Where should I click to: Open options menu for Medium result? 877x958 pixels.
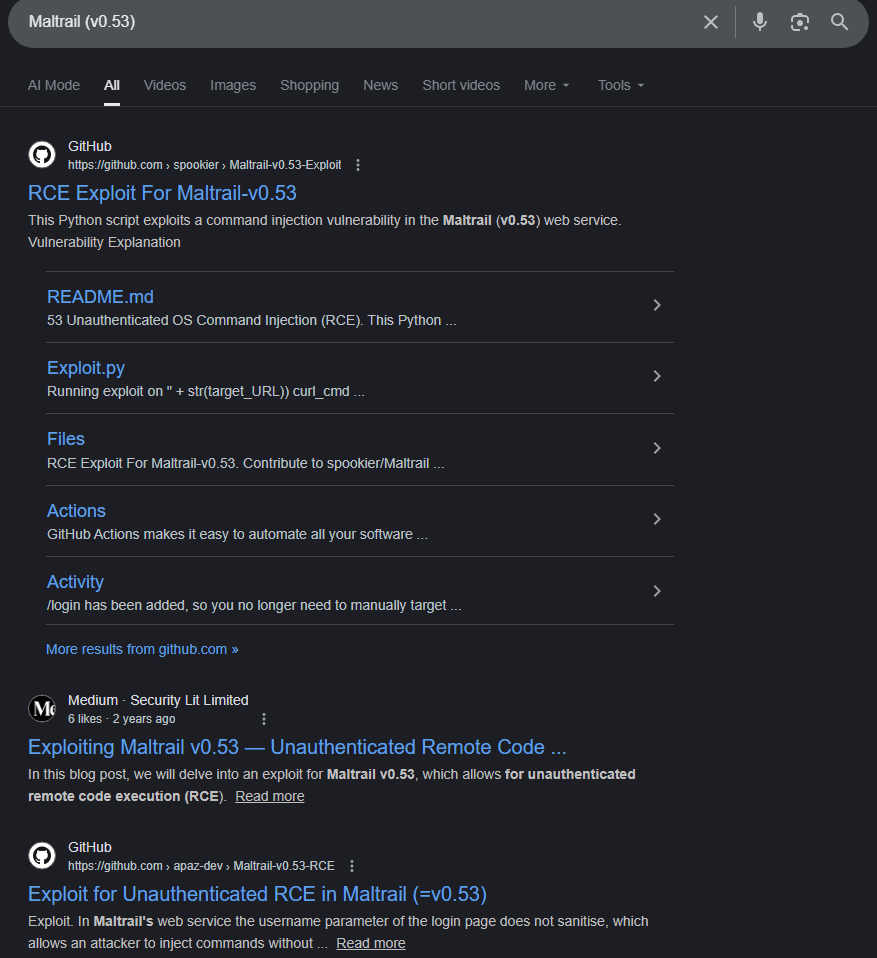[264, 719]
